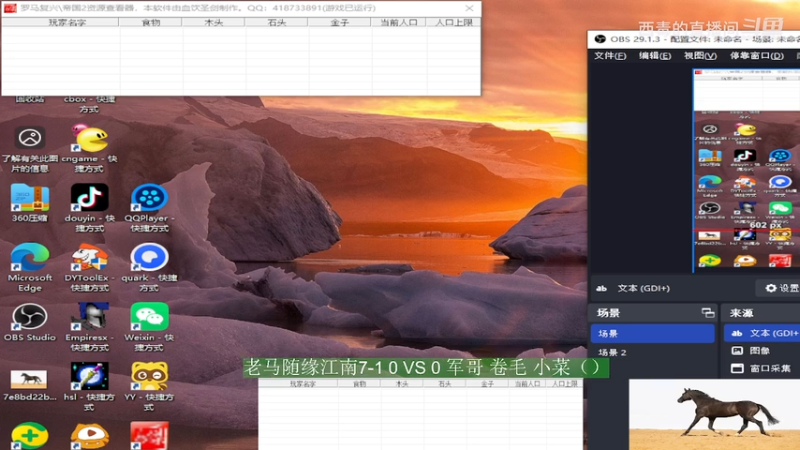The image size is (800, 450).
Task: Launch the QQPlayer shortcut
Action: click(149, 197)
